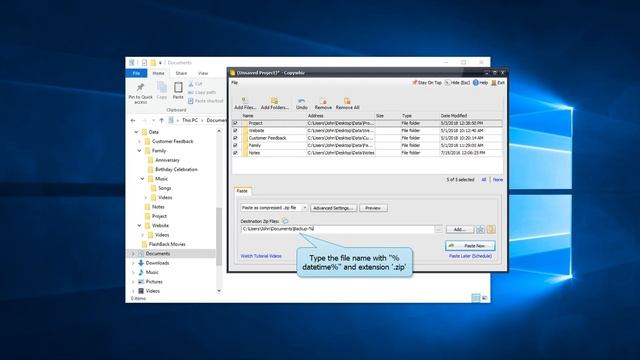Viewport: 640px width, 360px height.
Task: Click Hide (Esc) in Copywhiz header
Action: click(457, 83)
